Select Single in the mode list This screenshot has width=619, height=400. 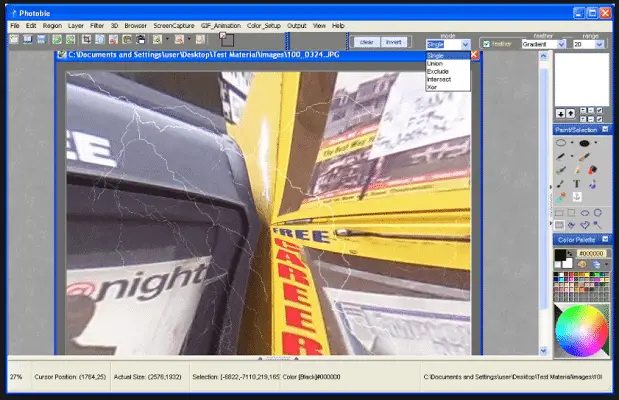click(x=448, y=56)
